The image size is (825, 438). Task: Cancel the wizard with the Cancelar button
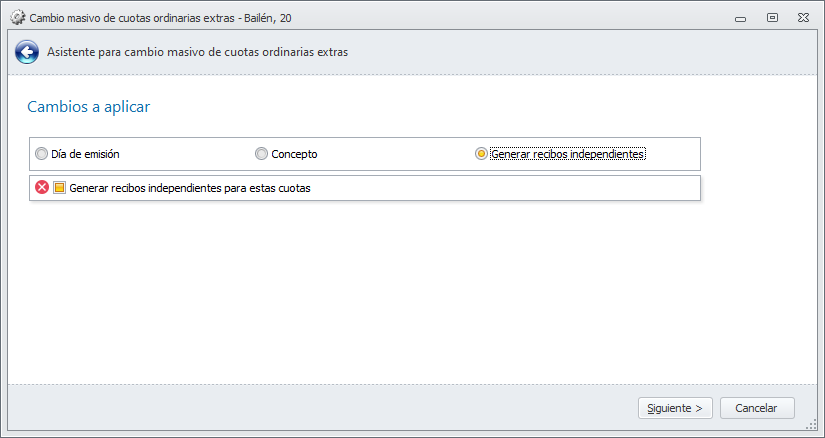click(x=756, y=408)
